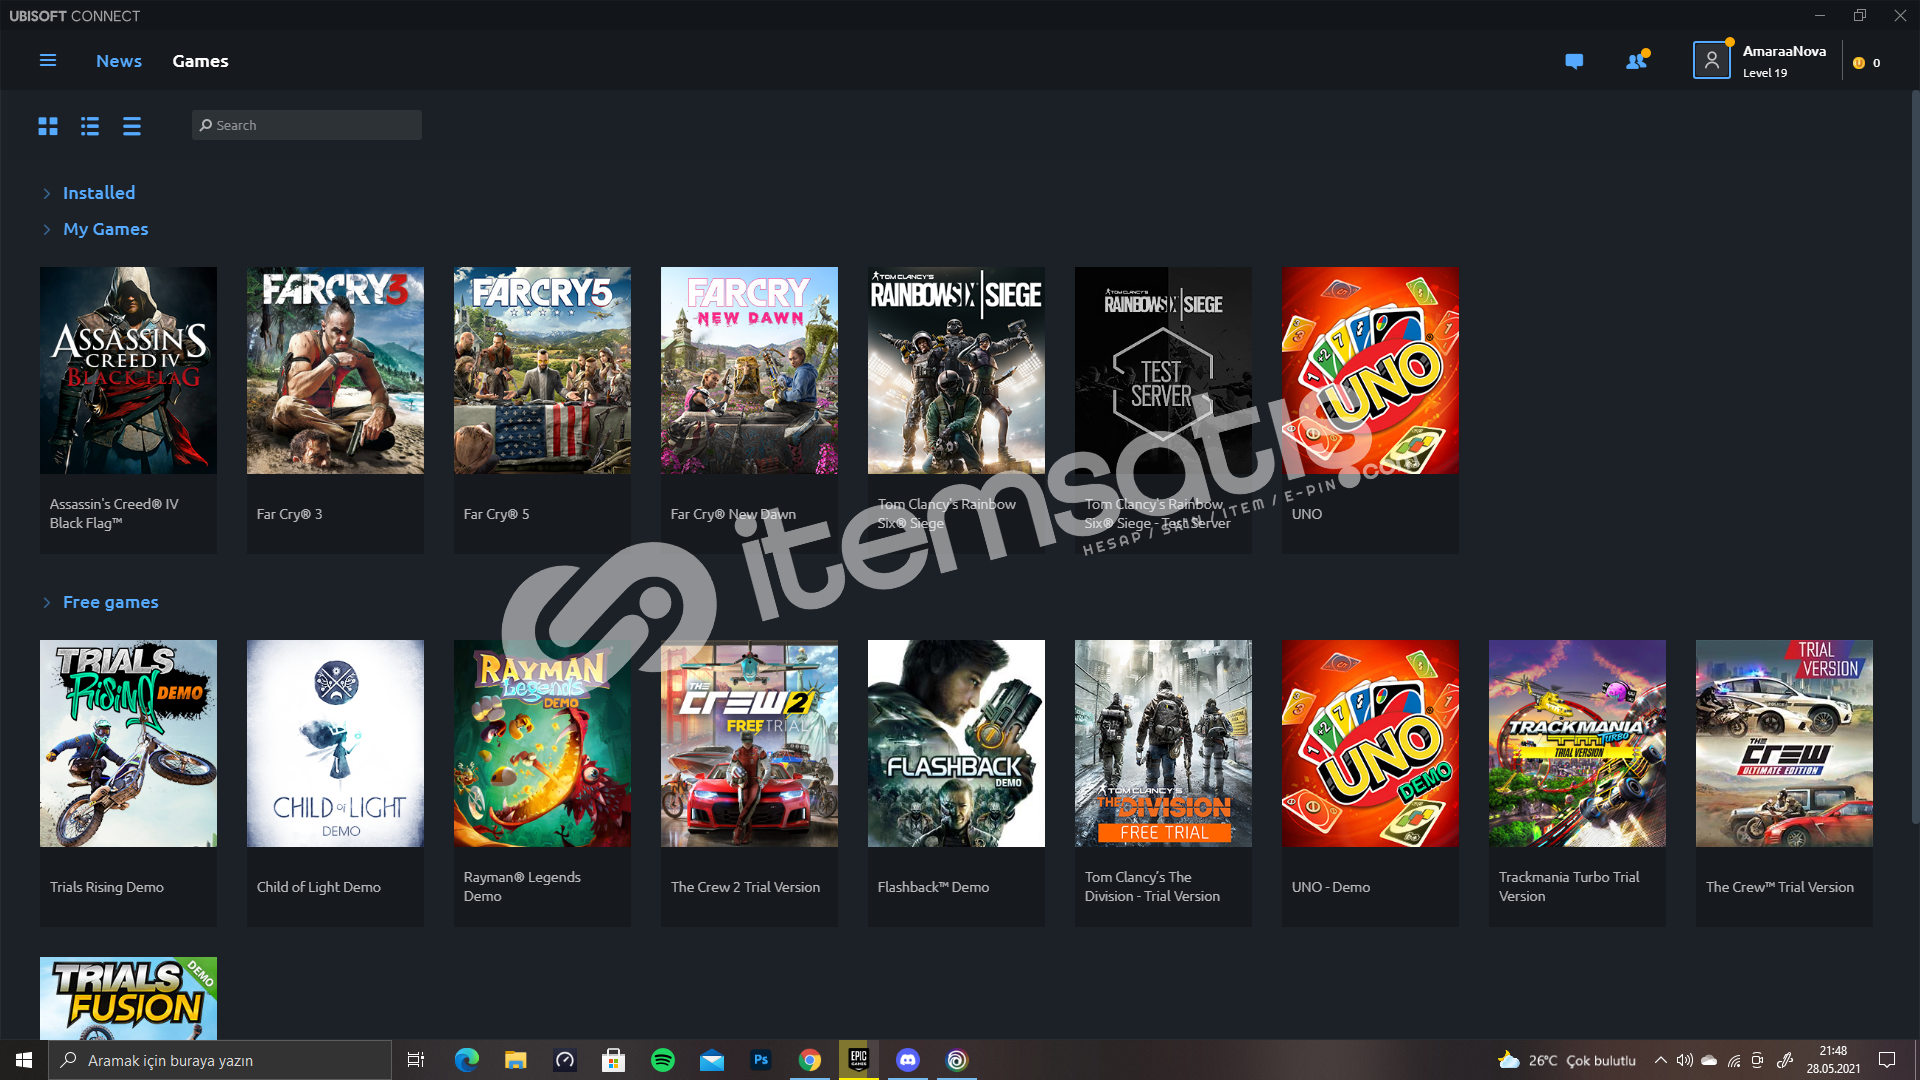Open Assassin's Creed IV Black Flag
This screenshot has height=1080, width=1920.
point(128,371)
